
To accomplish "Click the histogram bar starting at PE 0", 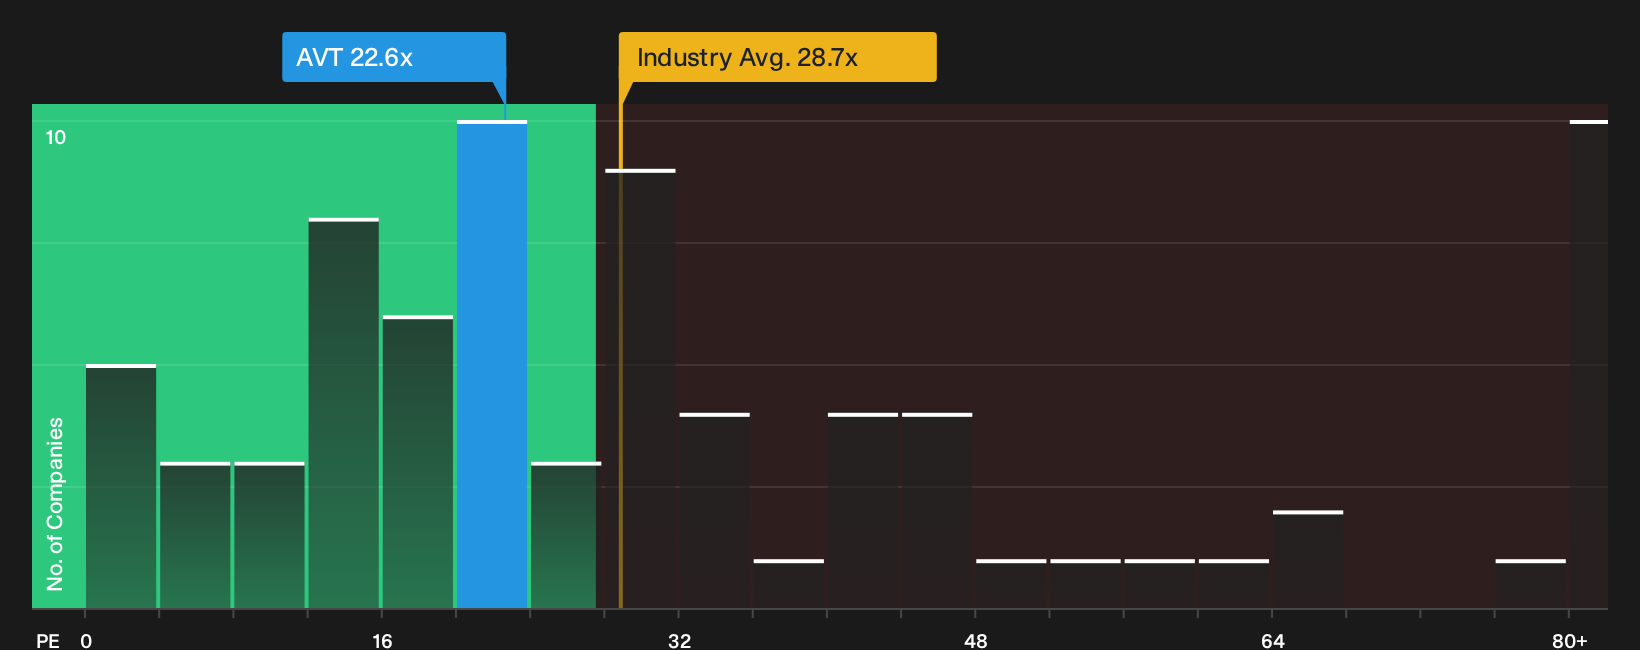I will (121, 486).
